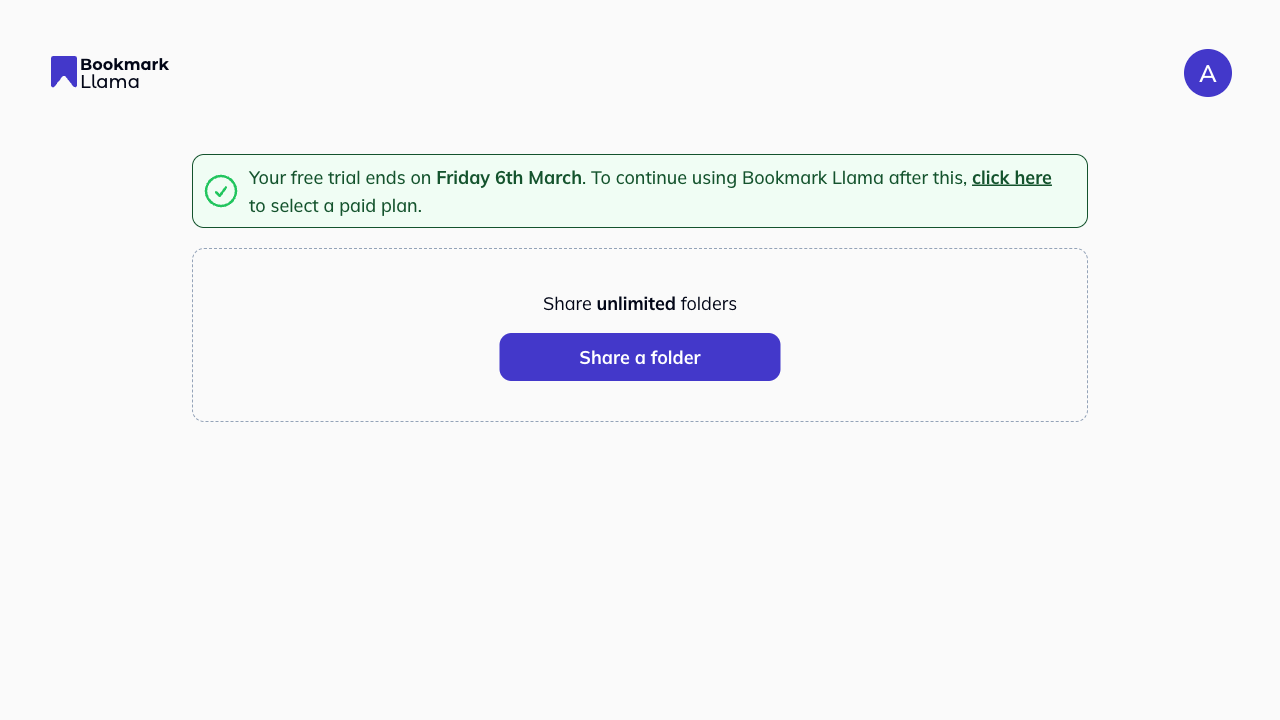Click the word "Share" on the purple button
The image size is (1280, 720).
[x=604, y=357]
